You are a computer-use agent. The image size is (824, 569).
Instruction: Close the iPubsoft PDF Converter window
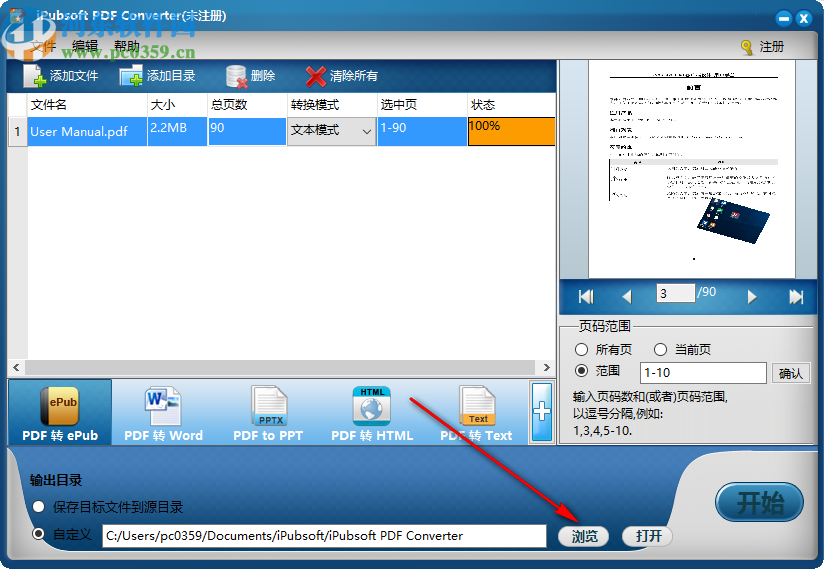coord(804,18)
